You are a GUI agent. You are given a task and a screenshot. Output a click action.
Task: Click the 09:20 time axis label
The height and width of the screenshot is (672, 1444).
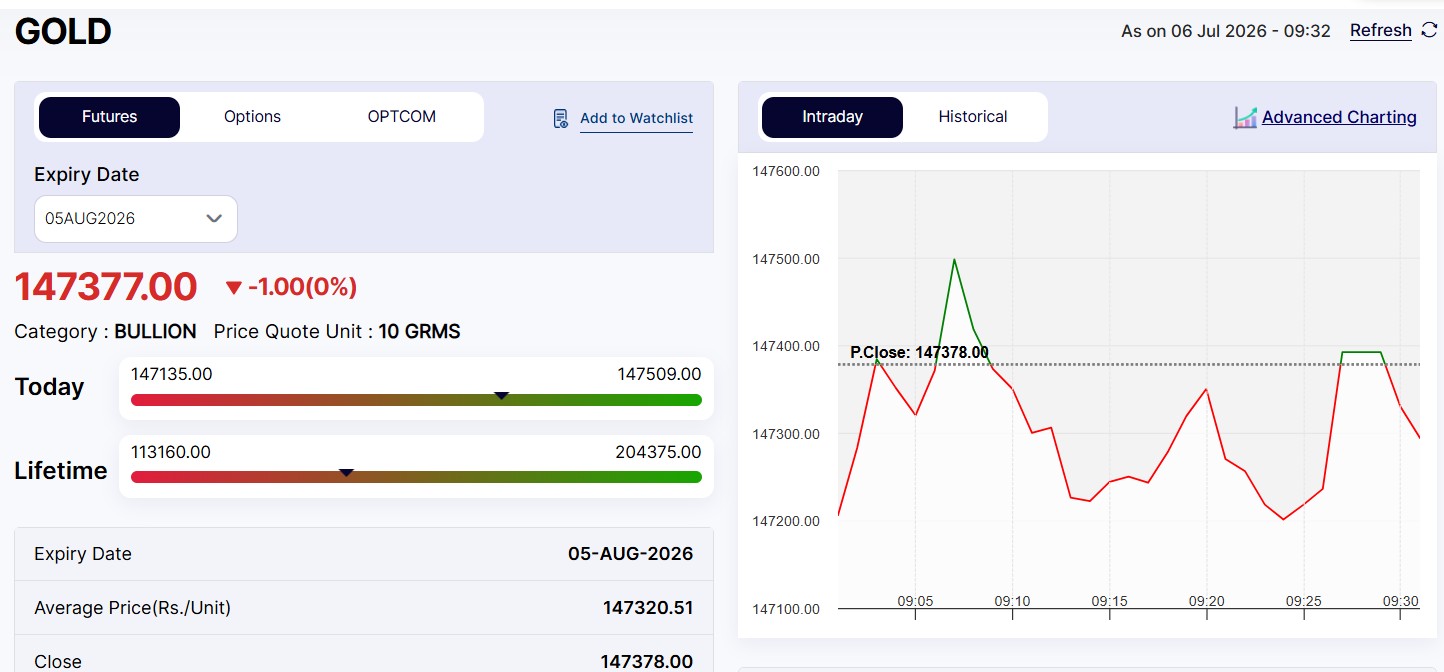pos(1206,601)
